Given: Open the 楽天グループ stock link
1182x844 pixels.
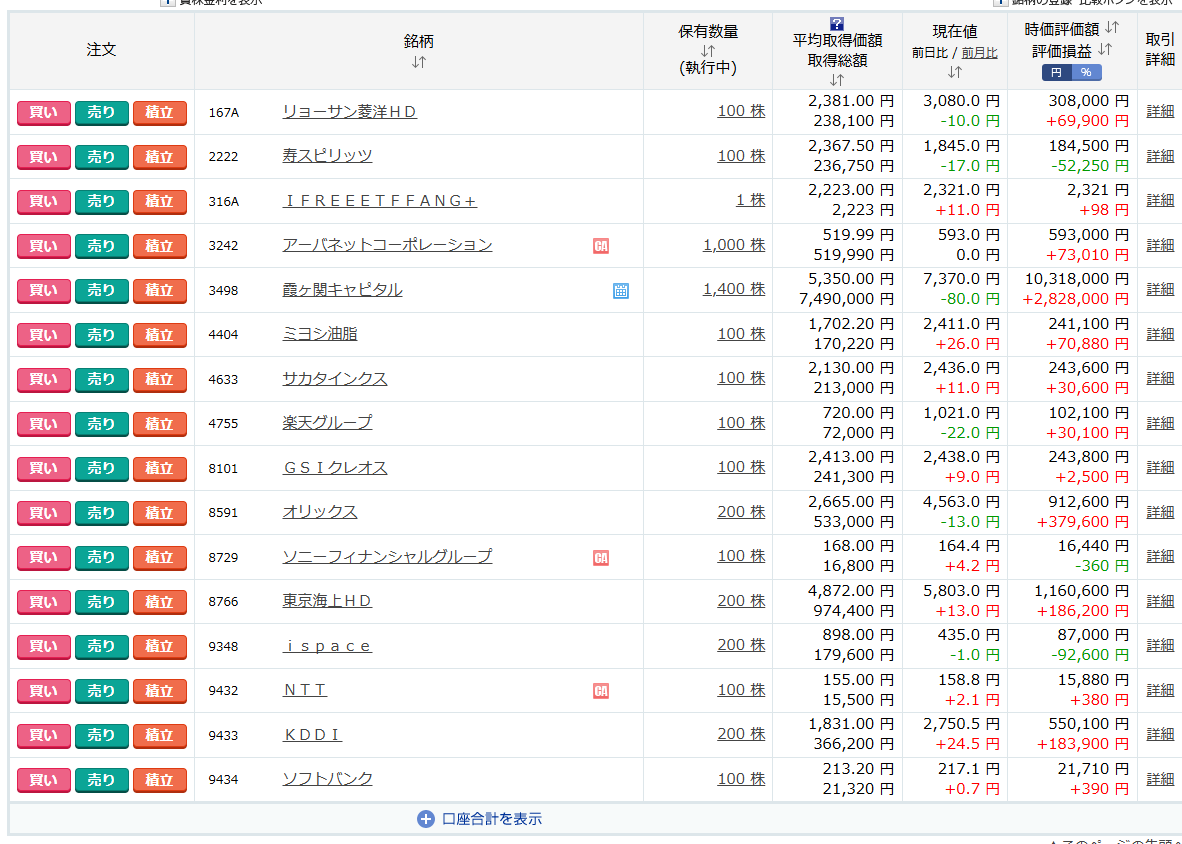Looking at the screenshot, I should [x=327, y=423].
